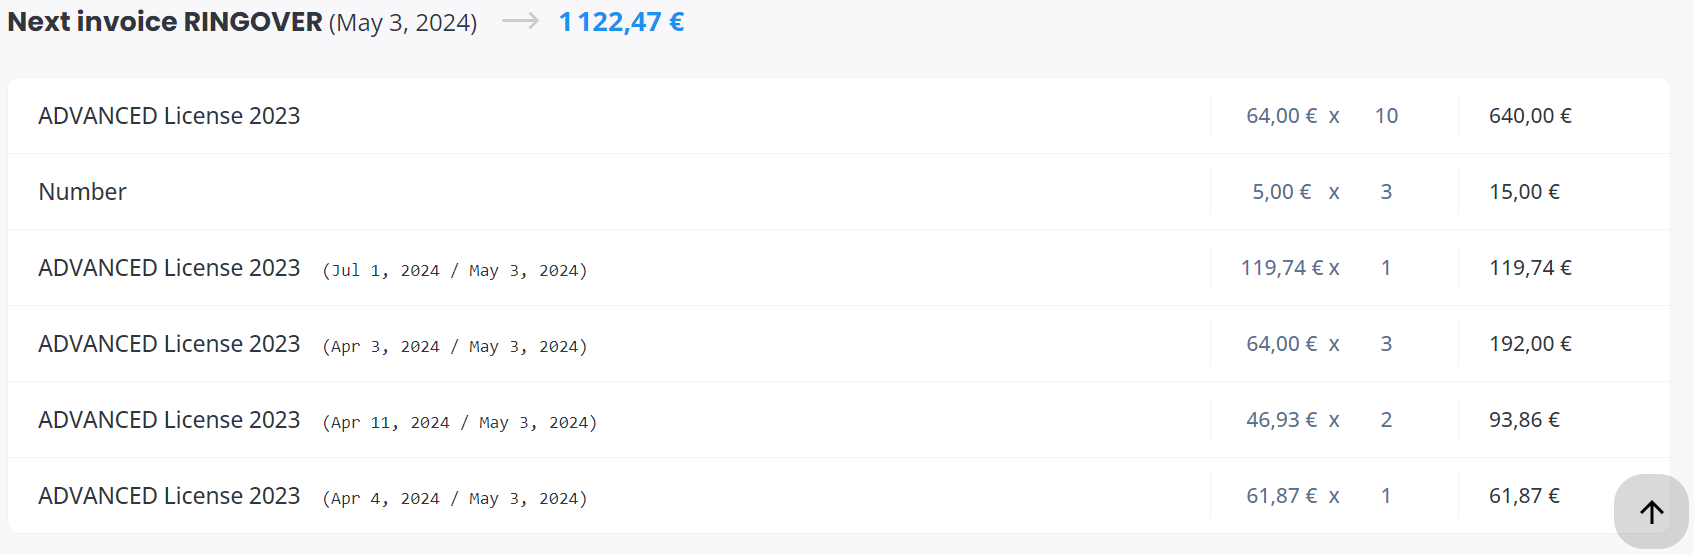Click the (May 3, 2024) invoice date
The height and width of the screenshot is (555, 1694).
pos(403,23)
